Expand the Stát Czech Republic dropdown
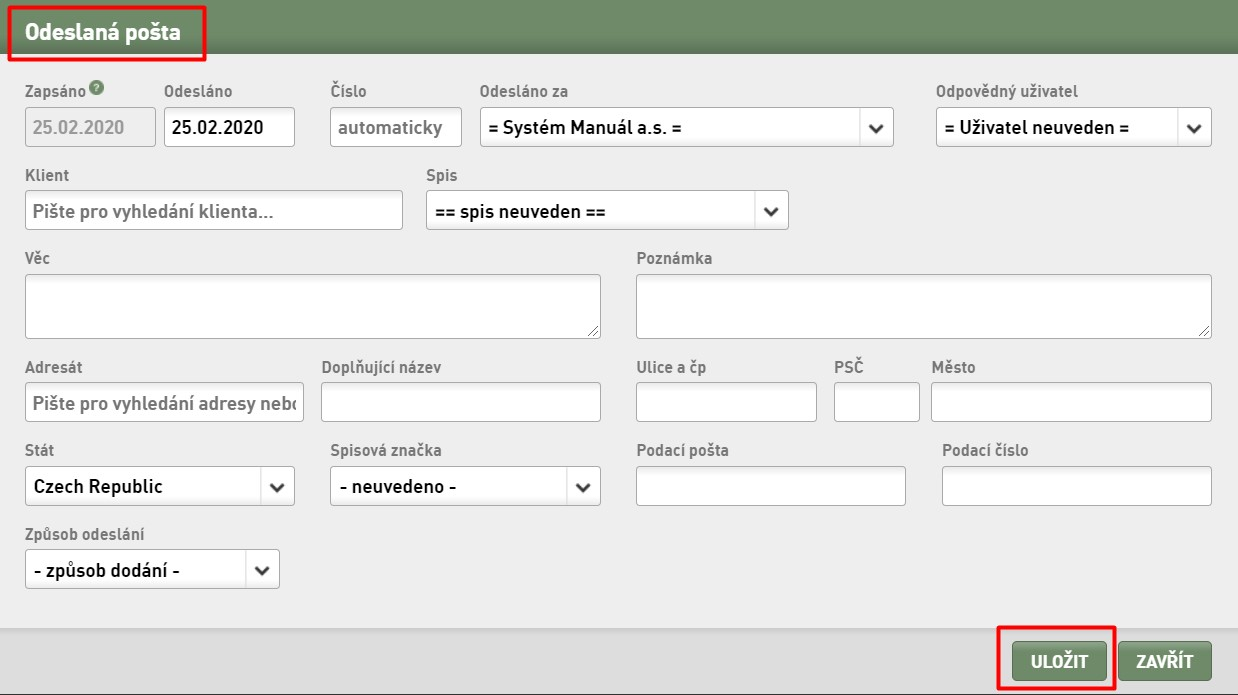This screenshot has height=695, width=1238. (x=277, y=487)
